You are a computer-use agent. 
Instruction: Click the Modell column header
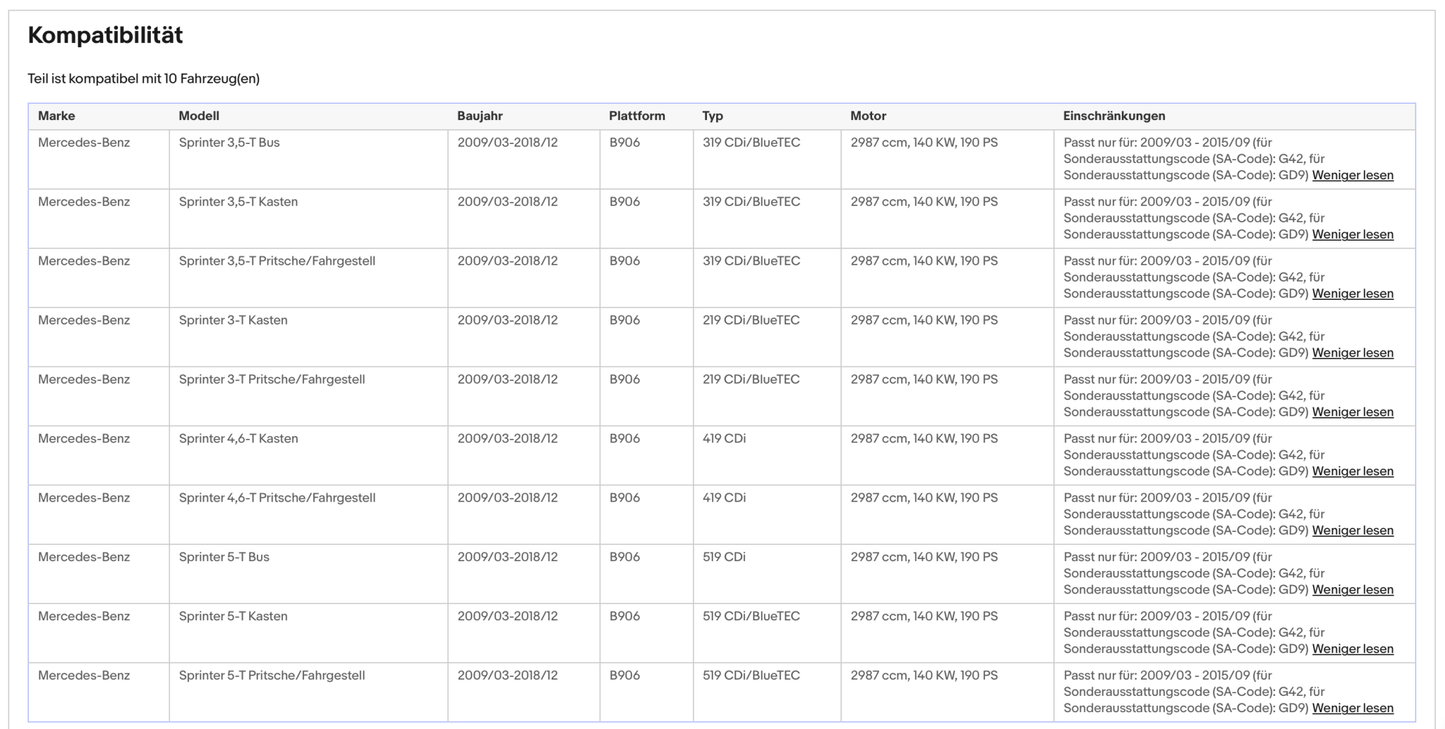(x=198, y=116)
